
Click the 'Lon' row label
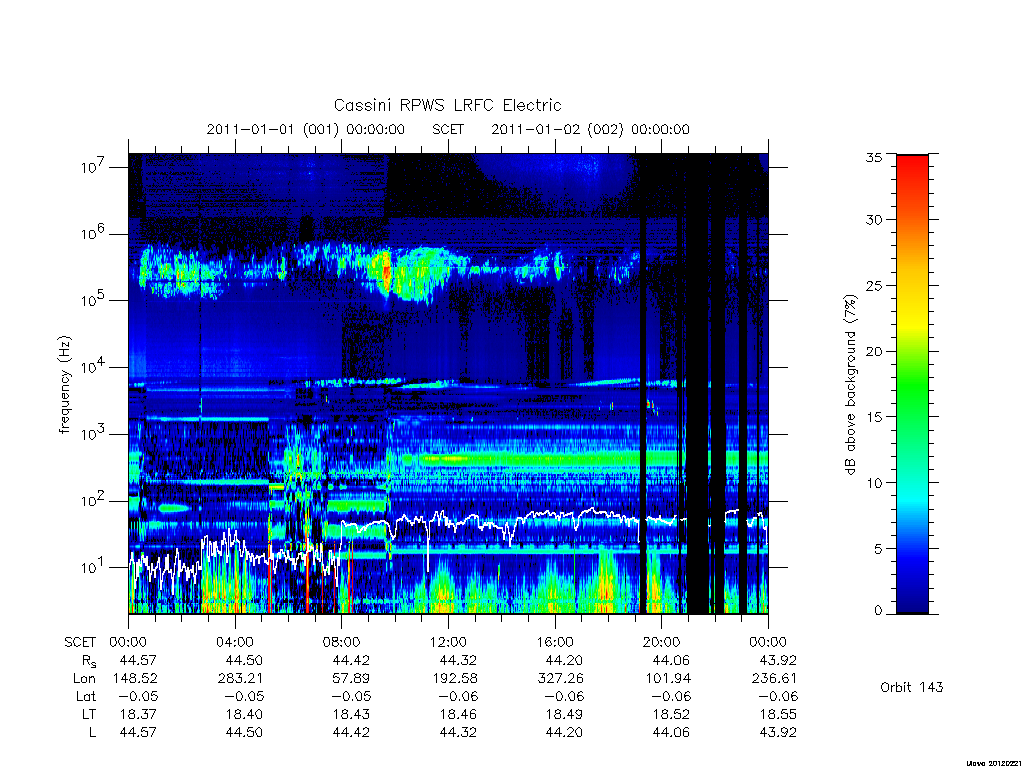[84, 679]
